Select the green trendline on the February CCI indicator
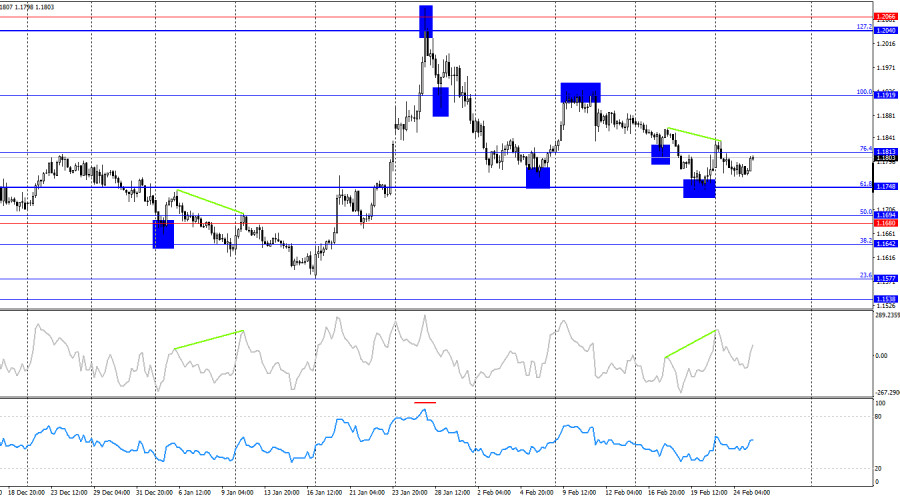This screenshot has height=500, width=900. pos(690,344)
